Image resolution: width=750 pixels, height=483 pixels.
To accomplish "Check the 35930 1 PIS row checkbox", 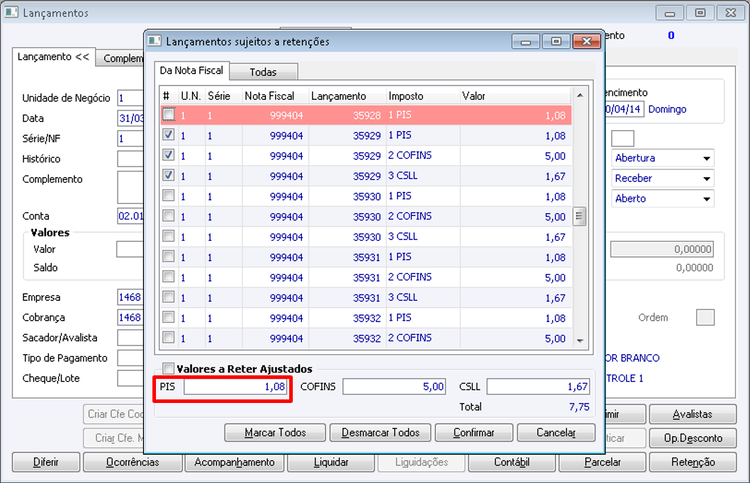I will coord(168,196).
